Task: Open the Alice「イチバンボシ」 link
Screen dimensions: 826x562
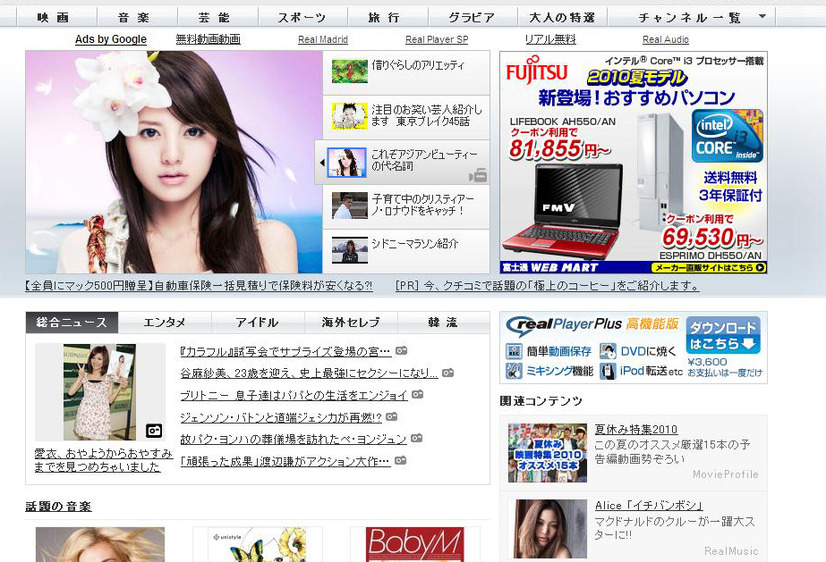Action: 648,506
